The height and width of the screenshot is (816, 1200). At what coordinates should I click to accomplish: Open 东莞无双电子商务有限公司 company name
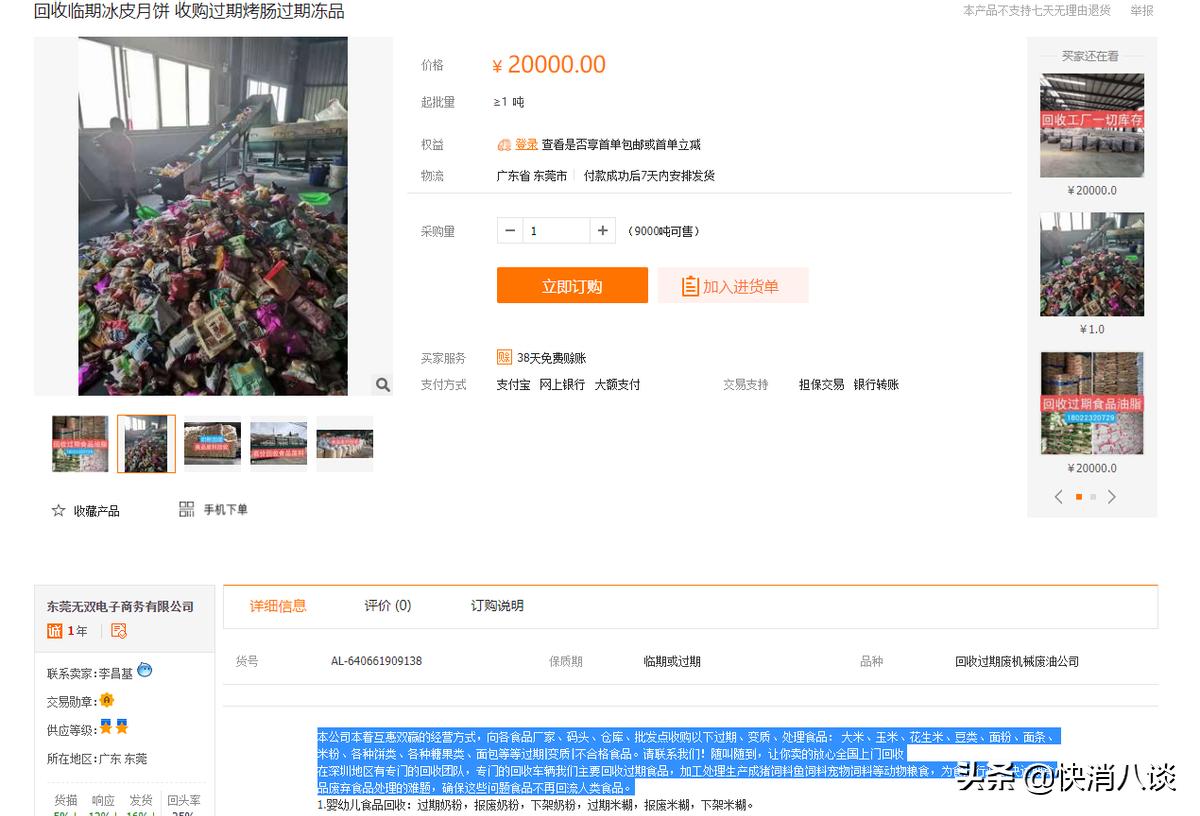point(120,607)
